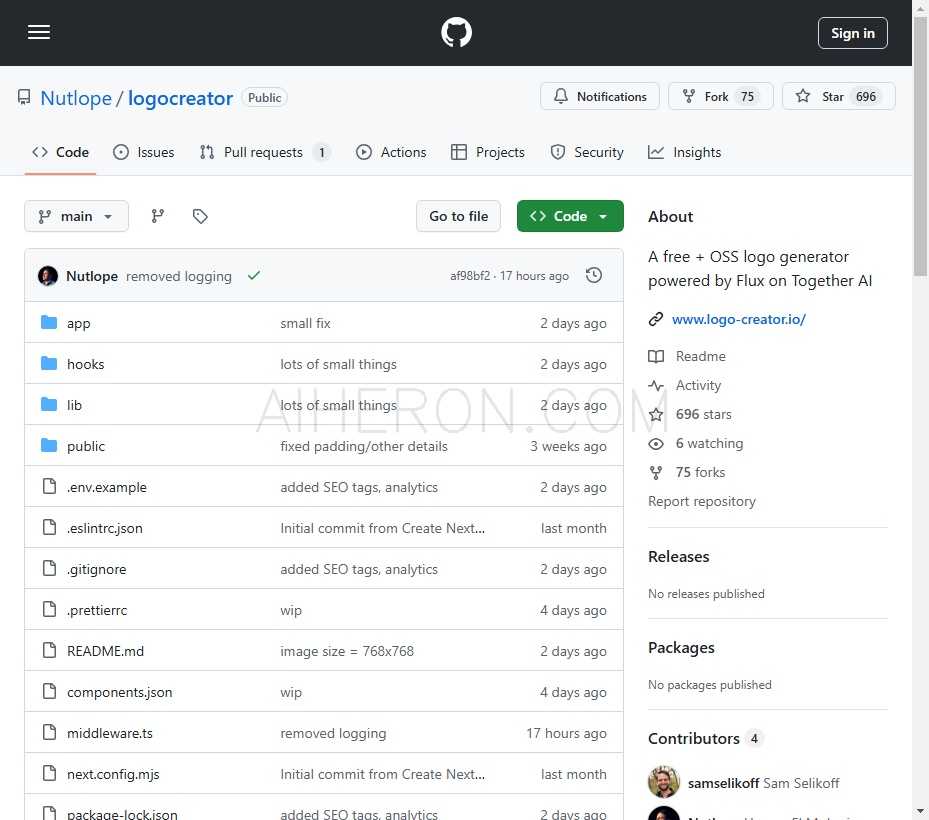
Task: Open the components.json file
Action: (120, 692)
